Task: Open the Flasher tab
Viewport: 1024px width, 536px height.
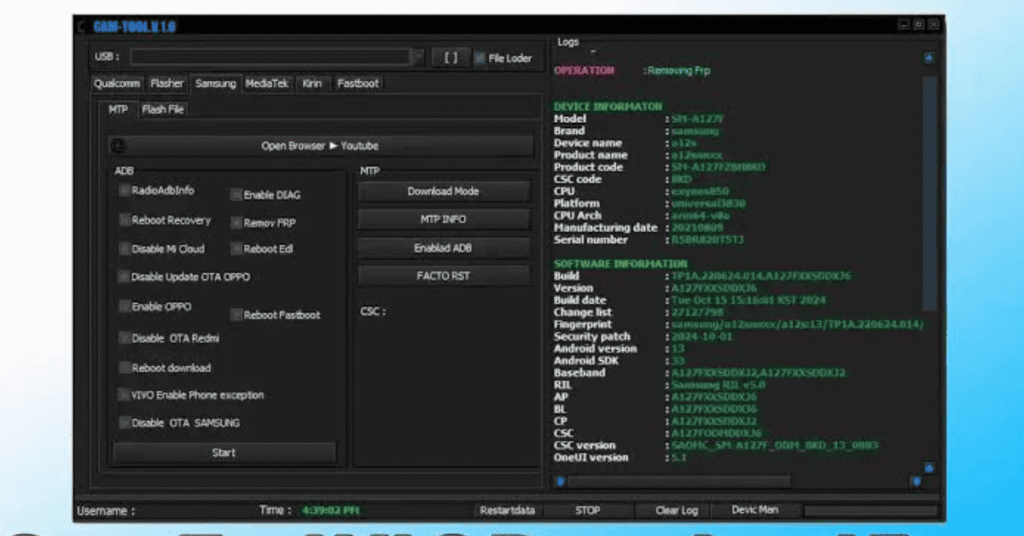Action: coord(167,84)
